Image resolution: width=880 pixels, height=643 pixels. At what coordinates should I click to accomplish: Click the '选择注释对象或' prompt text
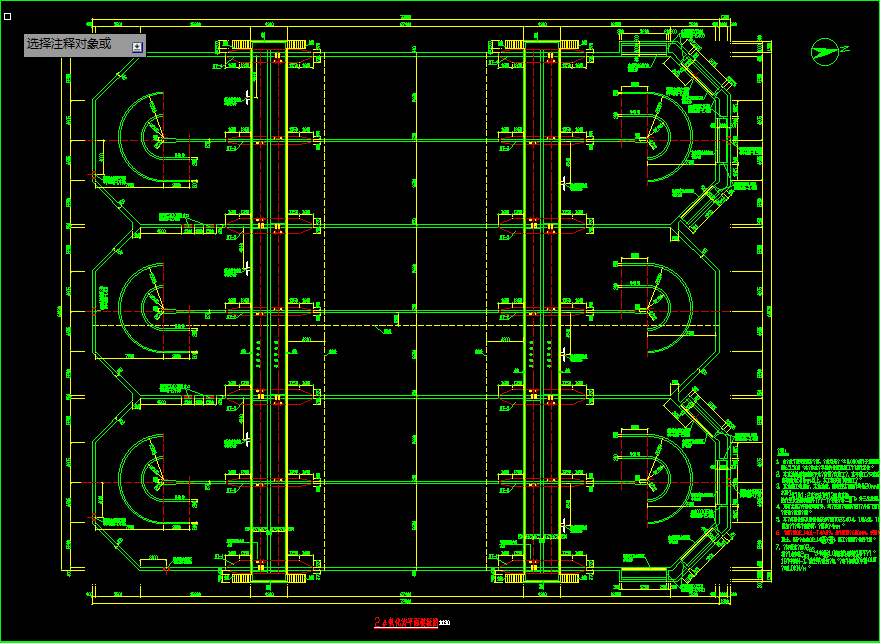69,44
